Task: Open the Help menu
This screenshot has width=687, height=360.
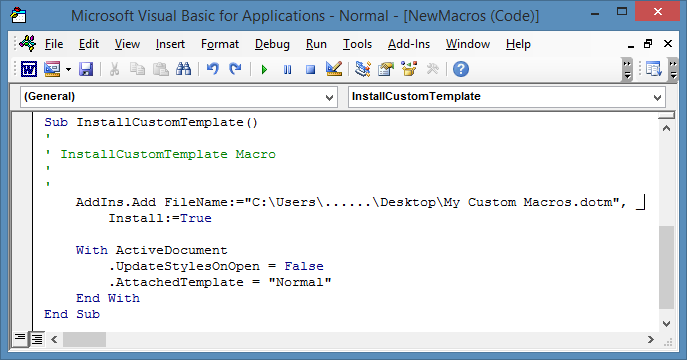Action: [x=518, y=44]
